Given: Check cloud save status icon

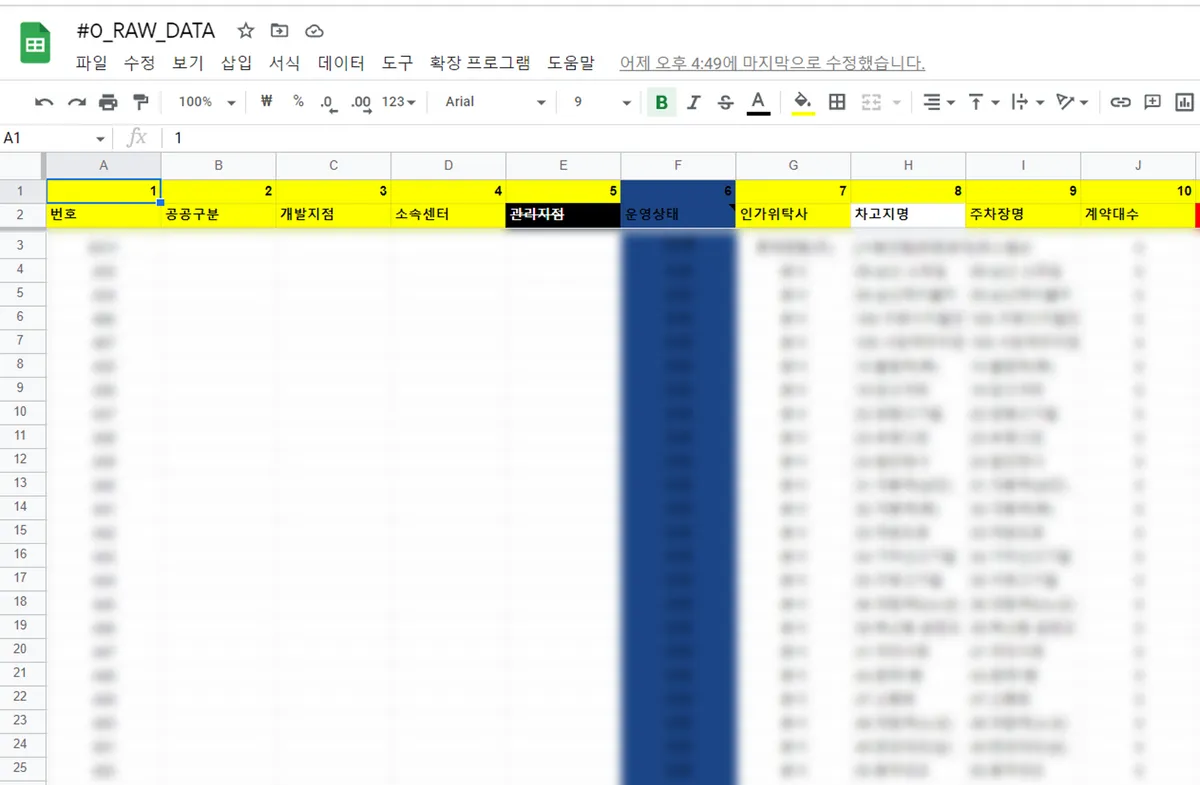Looking at the screenshot, I should 314,31.
